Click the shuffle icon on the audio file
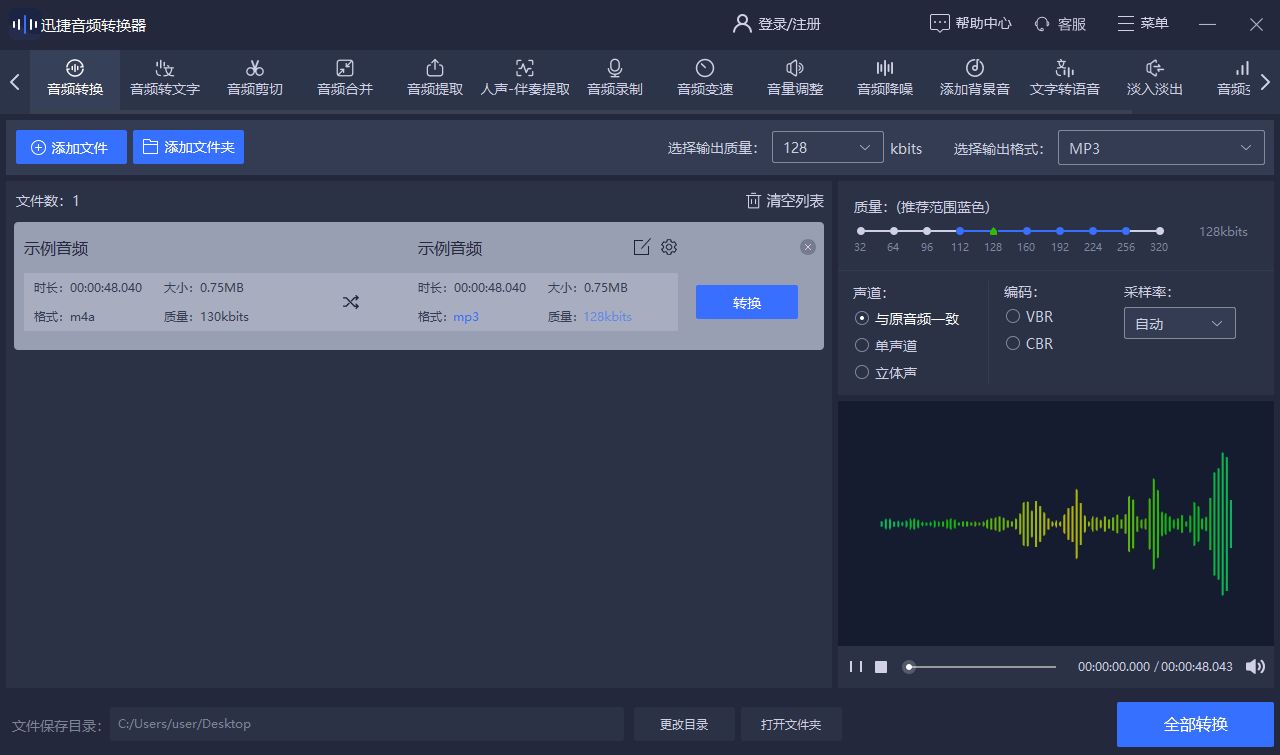 click(351, 301)
